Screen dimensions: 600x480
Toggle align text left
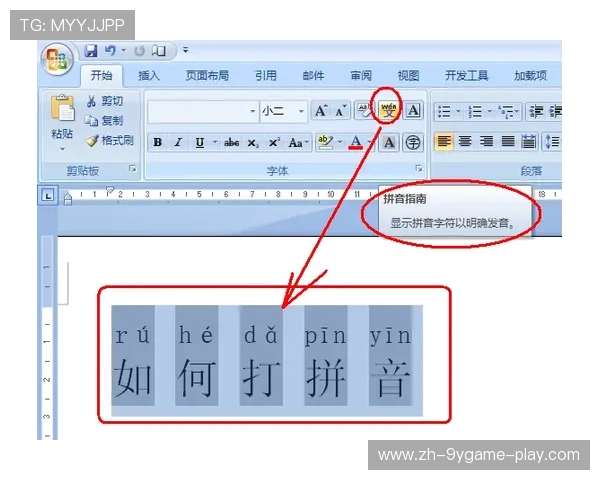(x=443, y=142)
